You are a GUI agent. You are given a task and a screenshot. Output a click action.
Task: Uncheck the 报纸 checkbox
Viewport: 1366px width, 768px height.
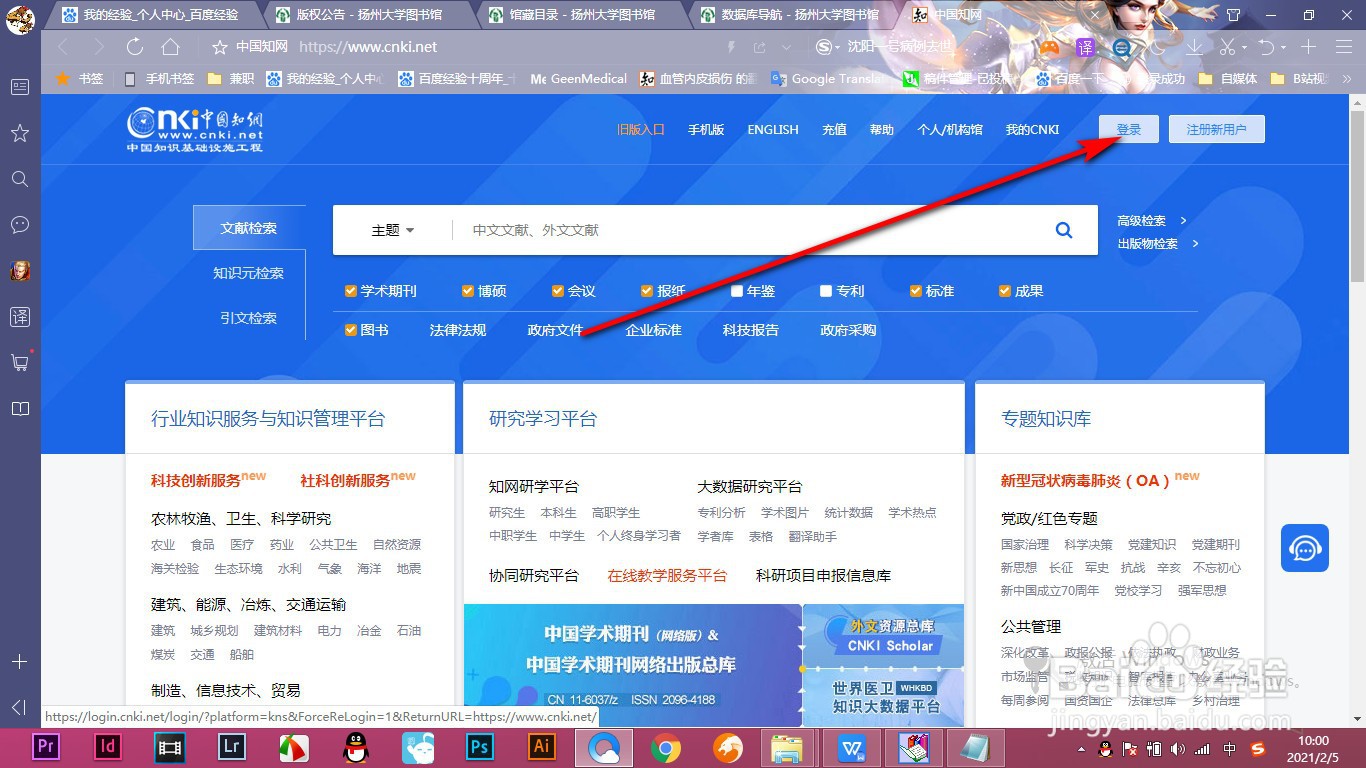[647, 291]
